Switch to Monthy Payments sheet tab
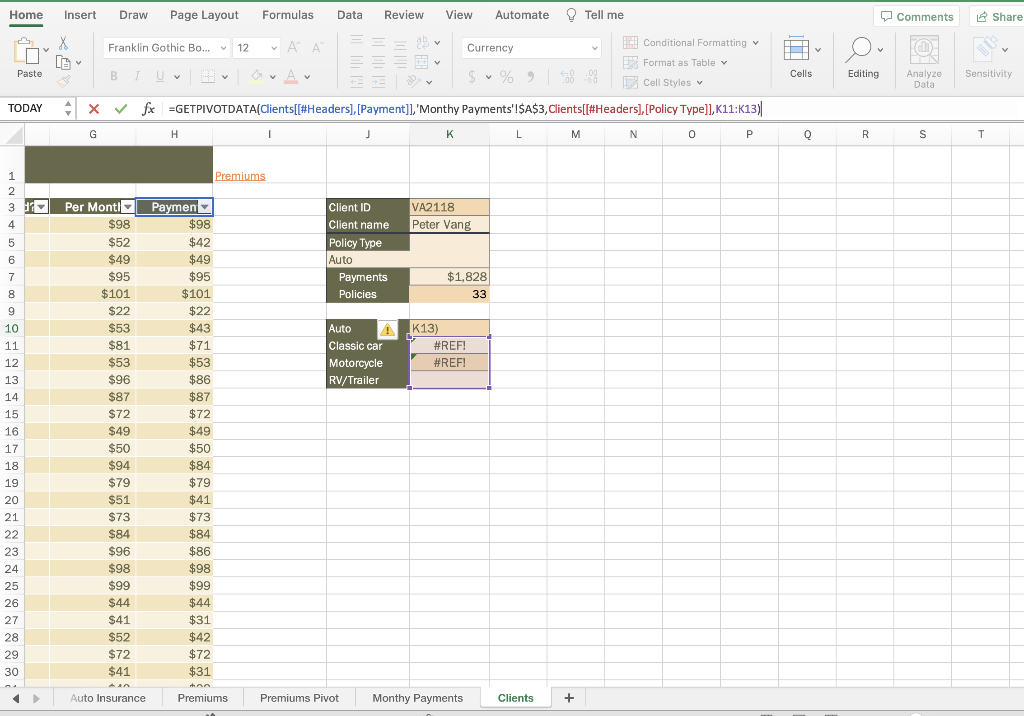The height and width of the screenshot is (716, 1024). [x=417, y=698]
